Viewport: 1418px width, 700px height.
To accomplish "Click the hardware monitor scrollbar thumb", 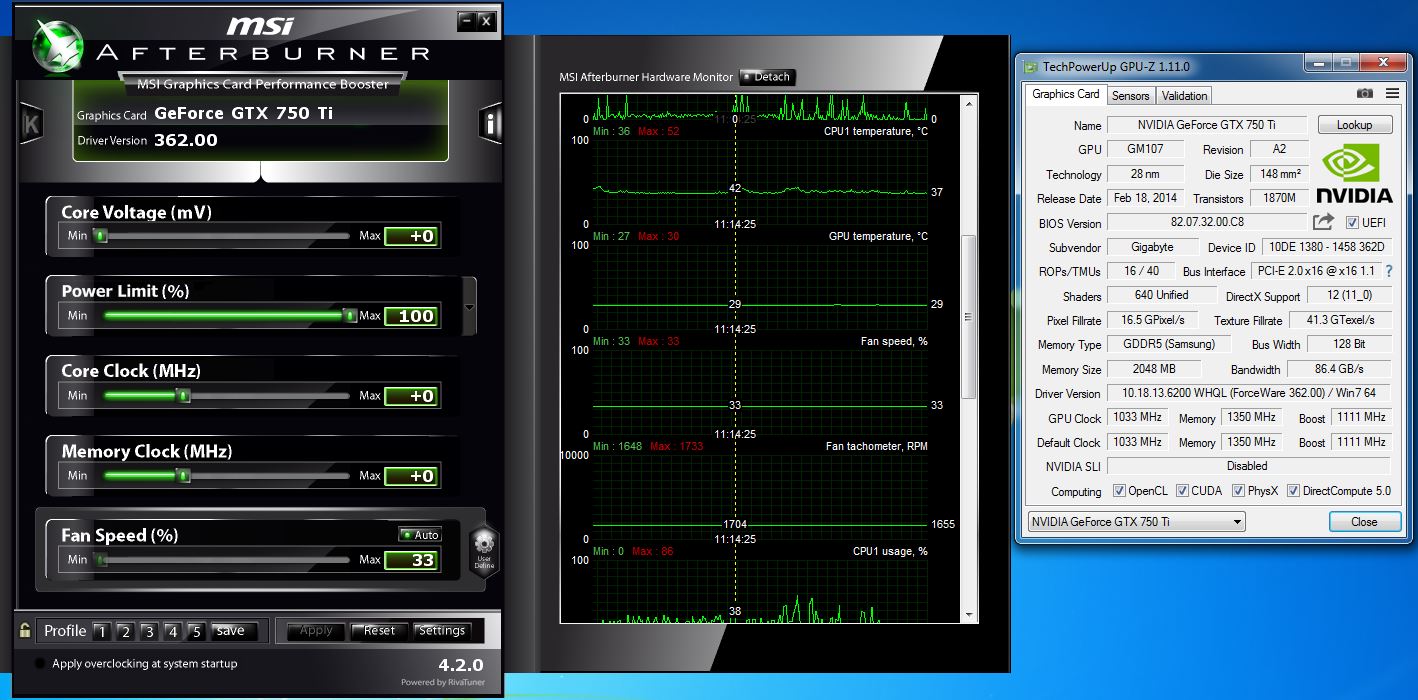I will point(967,317).
